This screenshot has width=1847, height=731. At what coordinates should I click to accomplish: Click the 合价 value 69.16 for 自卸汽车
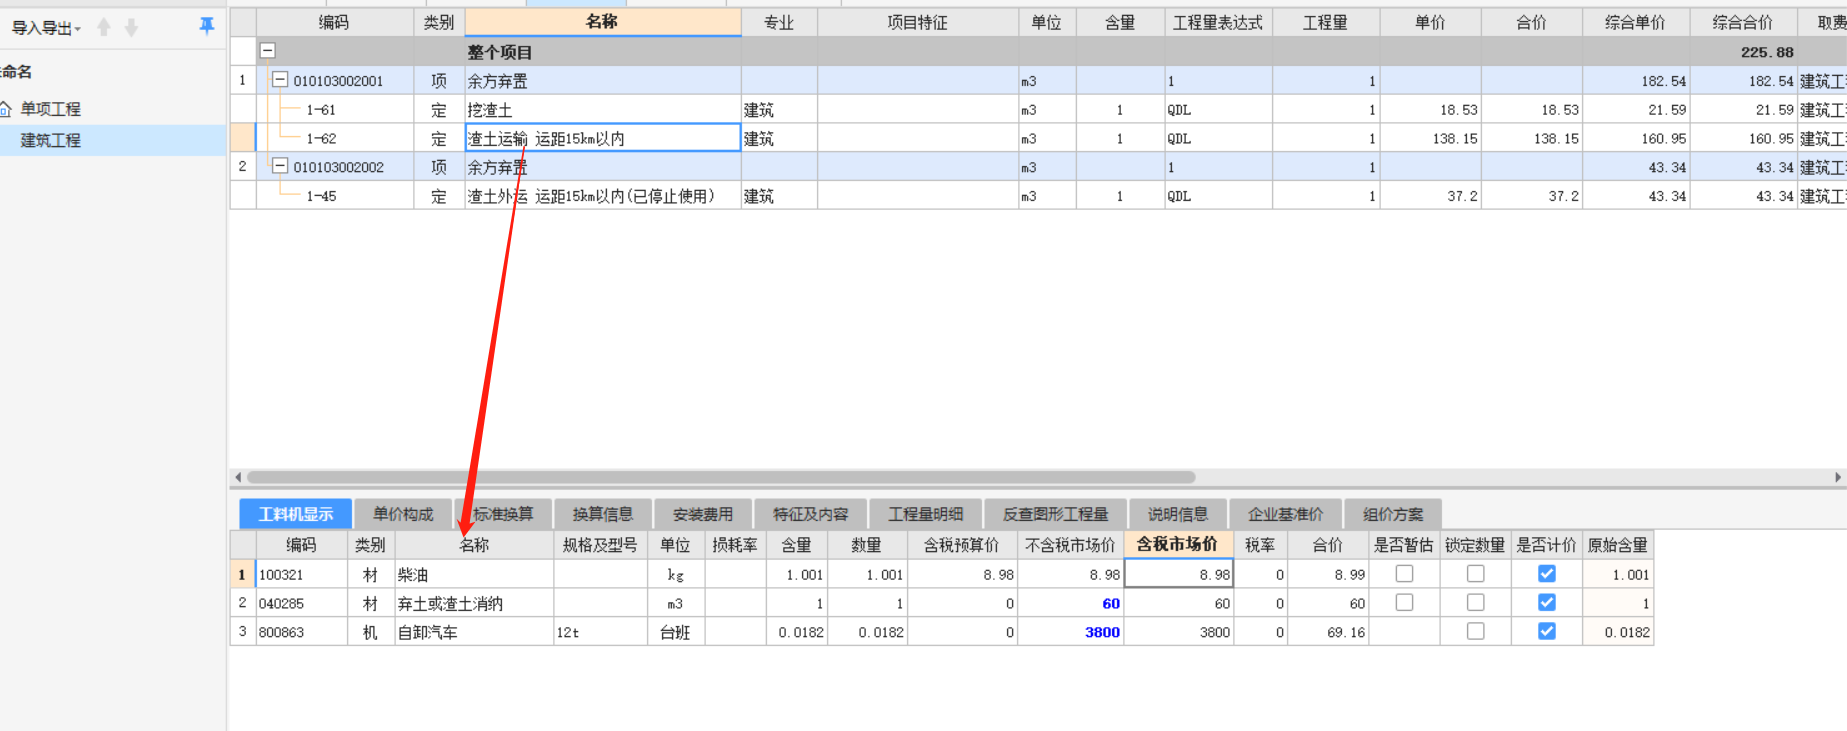[x=1345, y=633]
